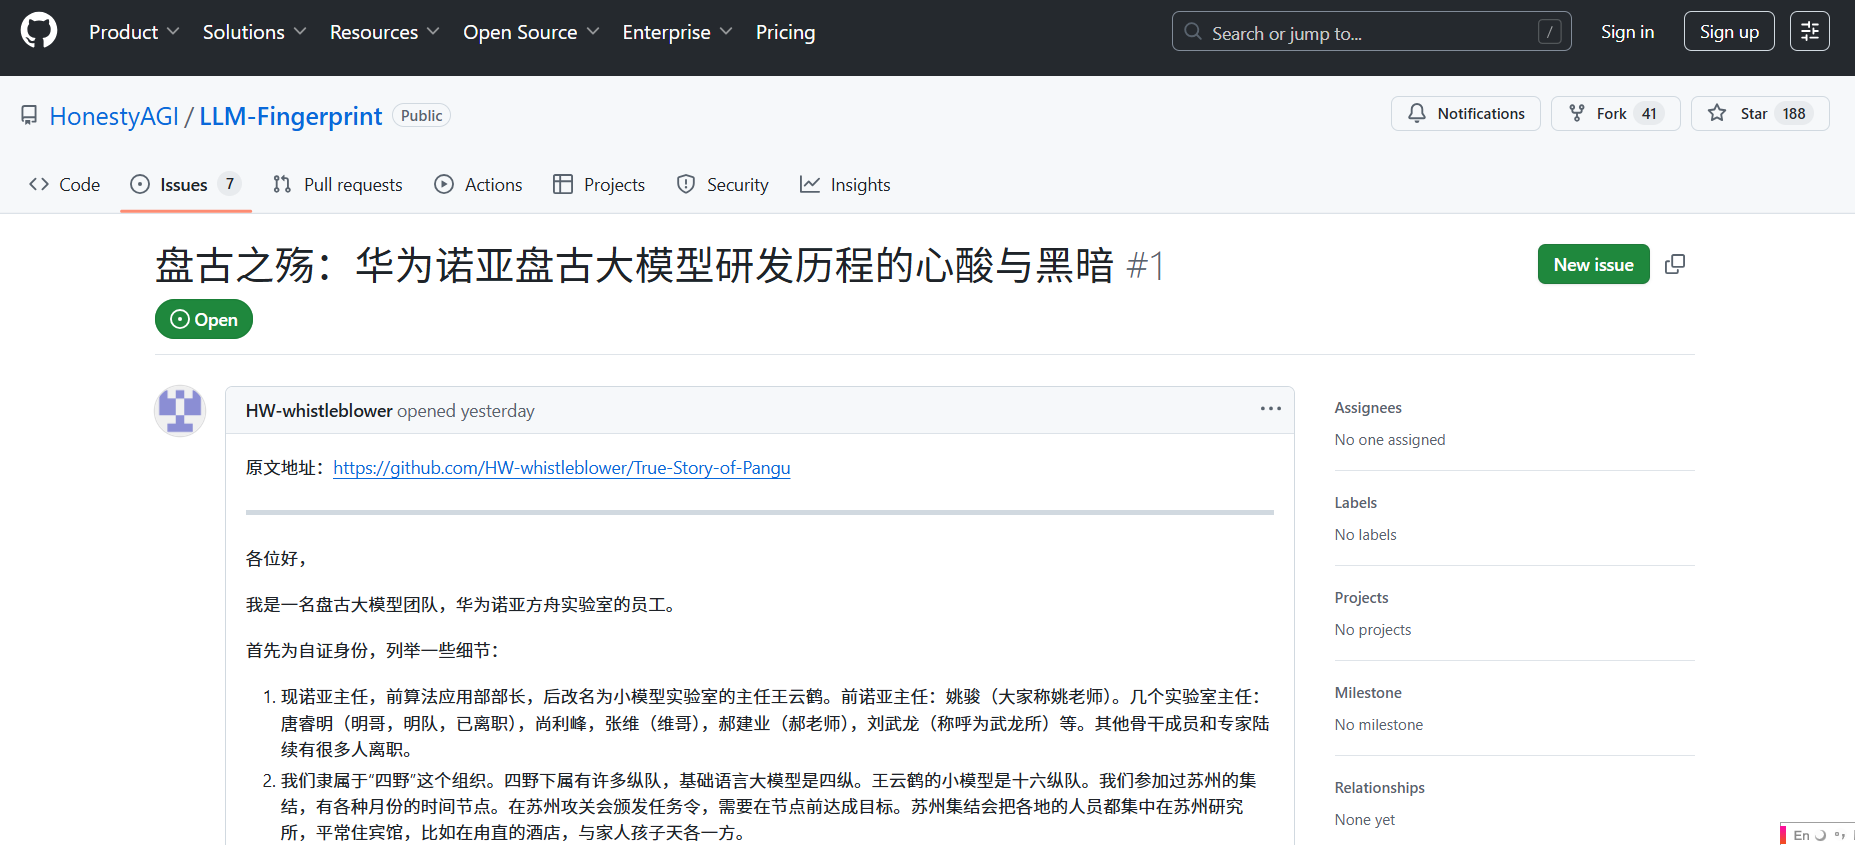Open the HW-whistleblower avatar image
The height and width of the screenshot is (845, 1855).
point(180,411)
